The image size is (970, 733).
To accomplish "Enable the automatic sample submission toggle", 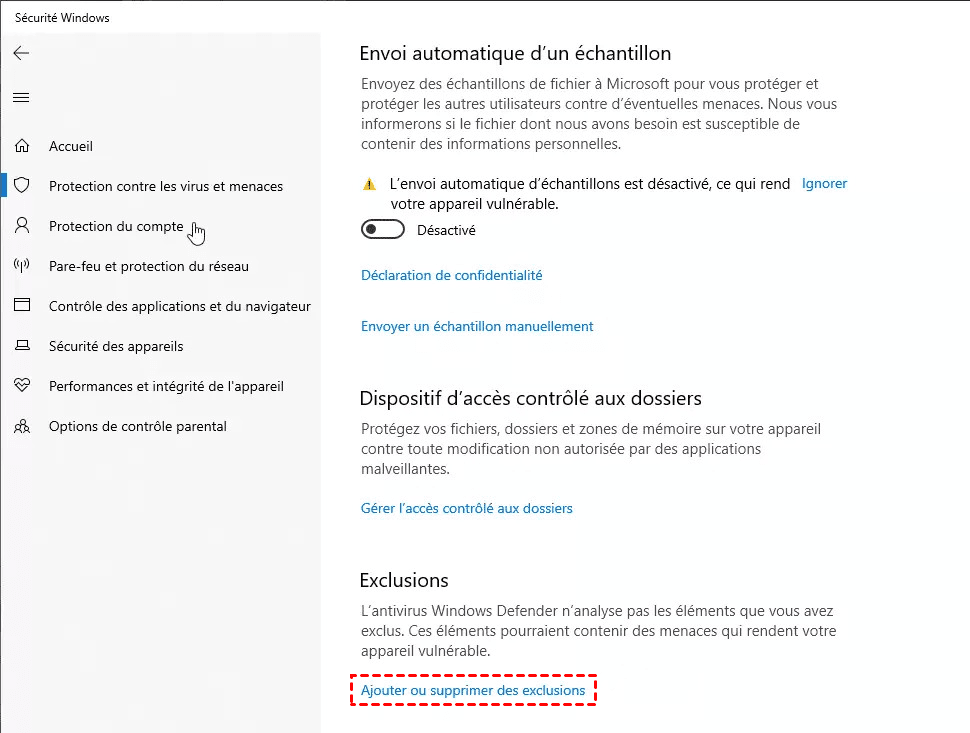I will pos(383,230).
